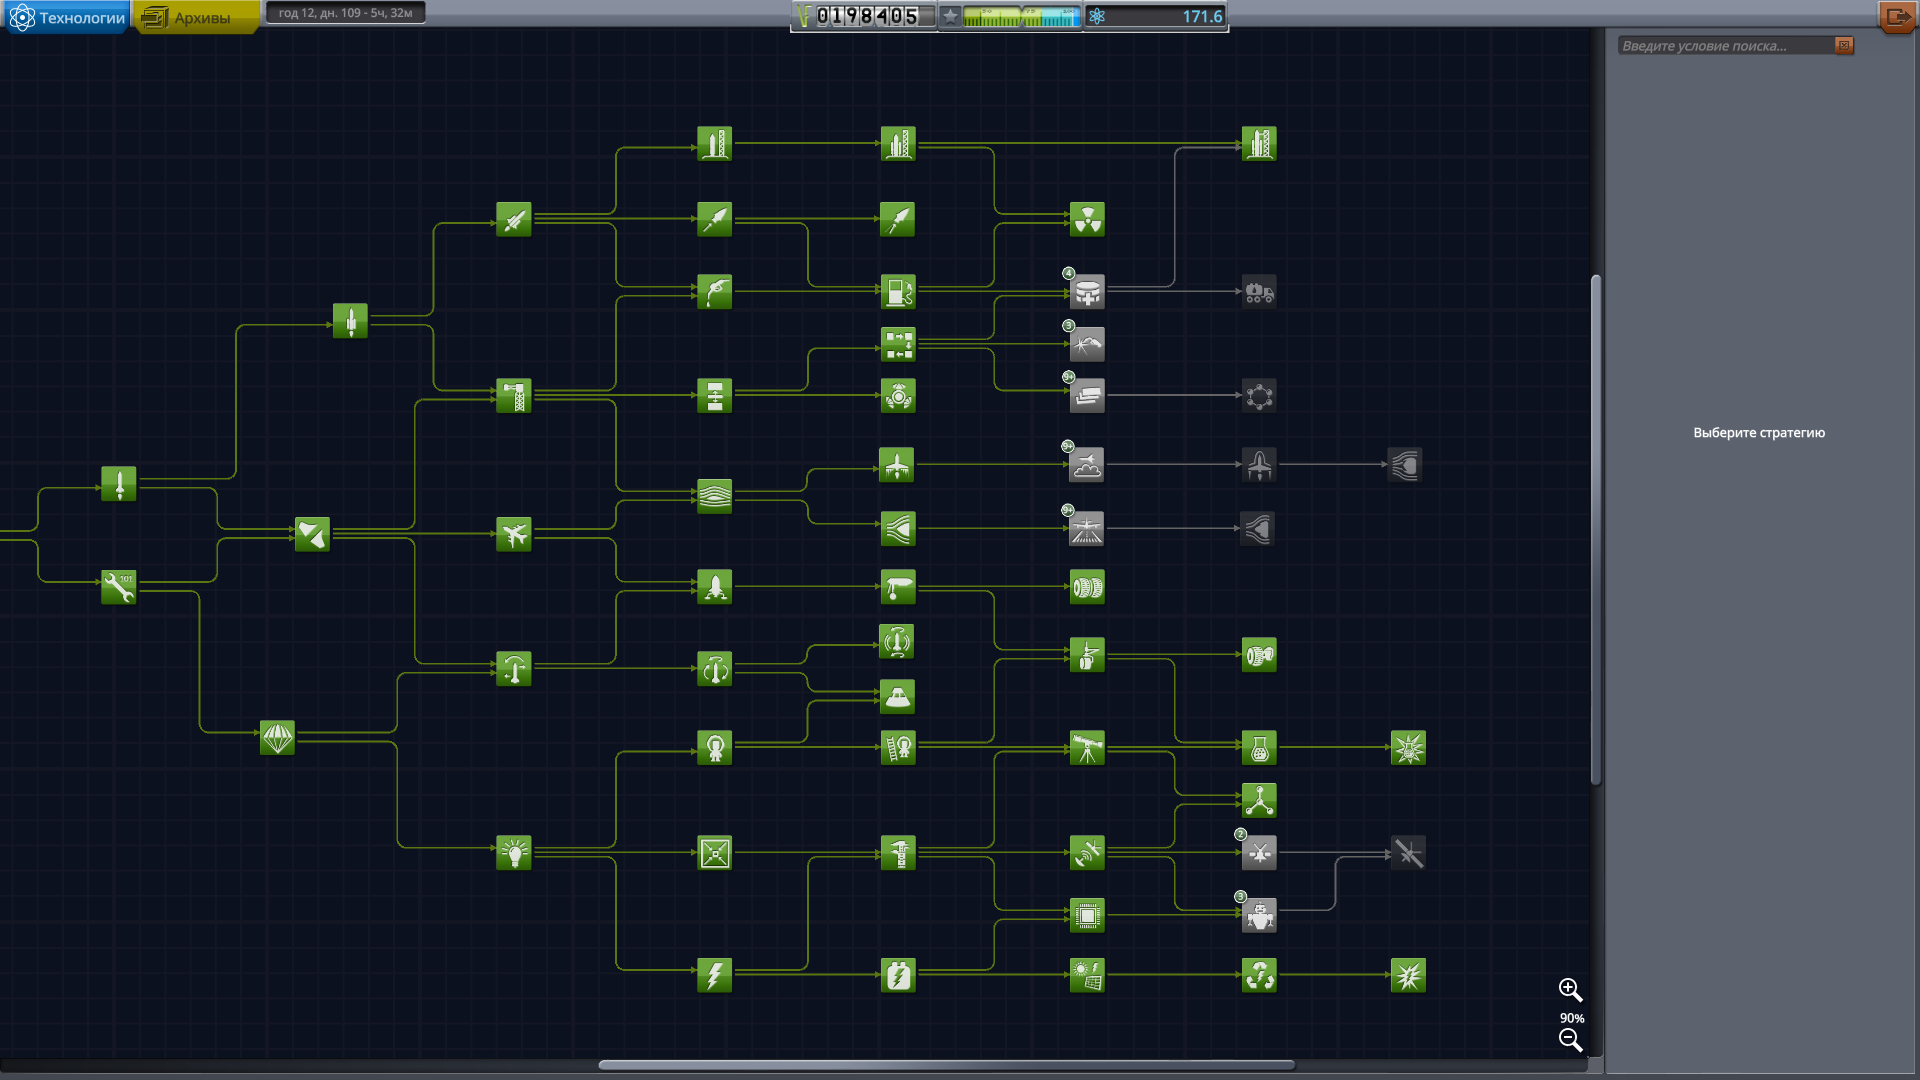This screenshot has width=1920, height=1080.
Task: Click the vertical scrollbar of the tech tree
Action: [1596, 530]
